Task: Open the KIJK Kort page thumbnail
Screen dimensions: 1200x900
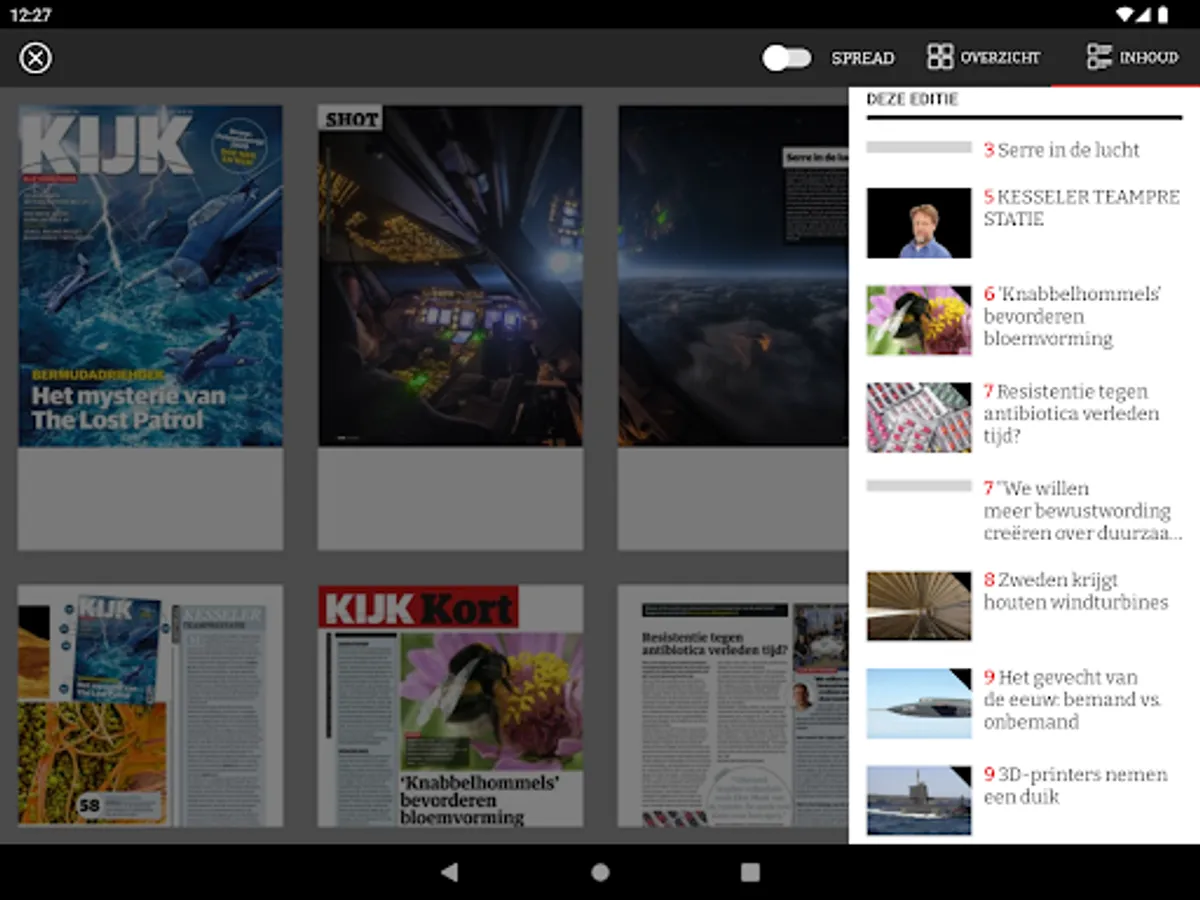Action: [451, 706]
